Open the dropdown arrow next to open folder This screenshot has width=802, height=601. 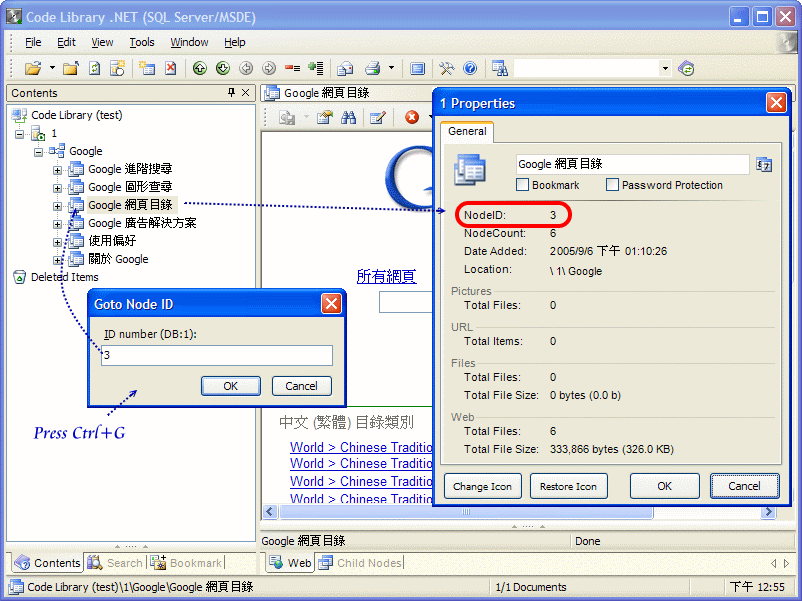52,68
